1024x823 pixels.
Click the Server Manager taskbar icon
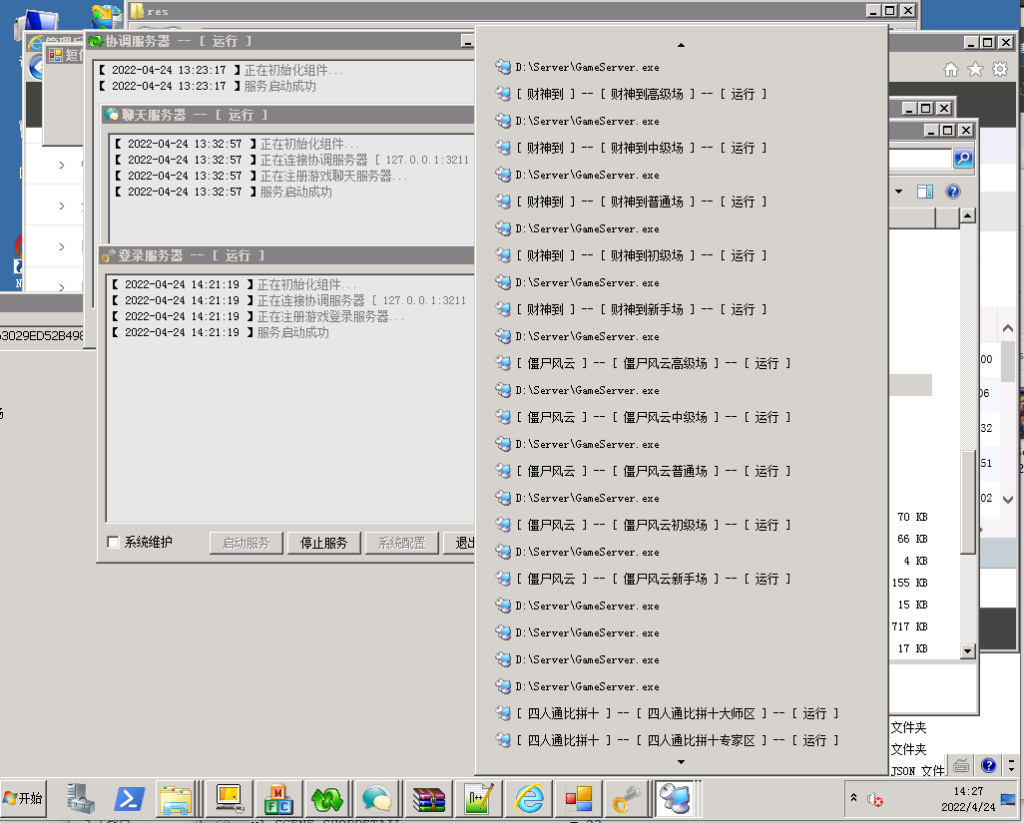point(81,798)
